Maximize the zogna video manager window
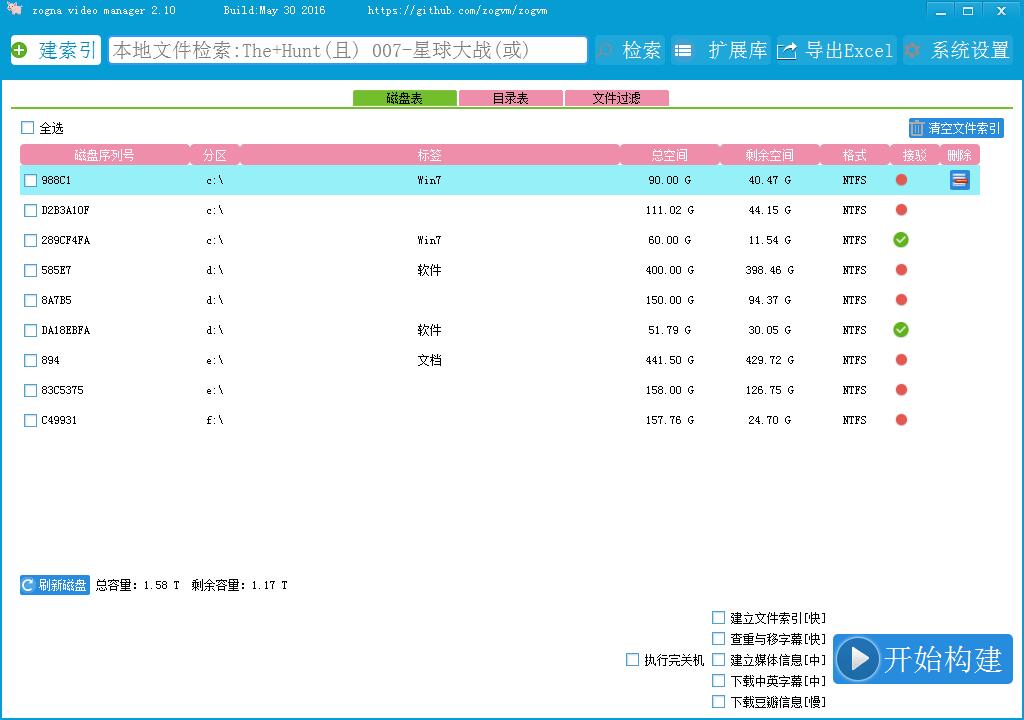This screenshot has height=720, width=1024. click(x=968, y=11)
